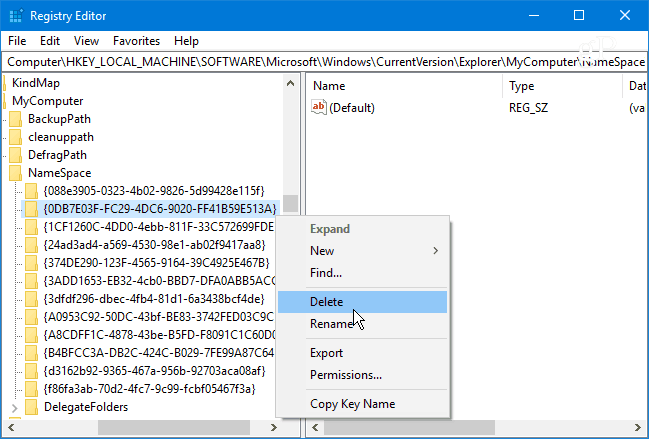
Task: Select the BackupPath key label
Action: pyautogui.click(x=59, y=119)
